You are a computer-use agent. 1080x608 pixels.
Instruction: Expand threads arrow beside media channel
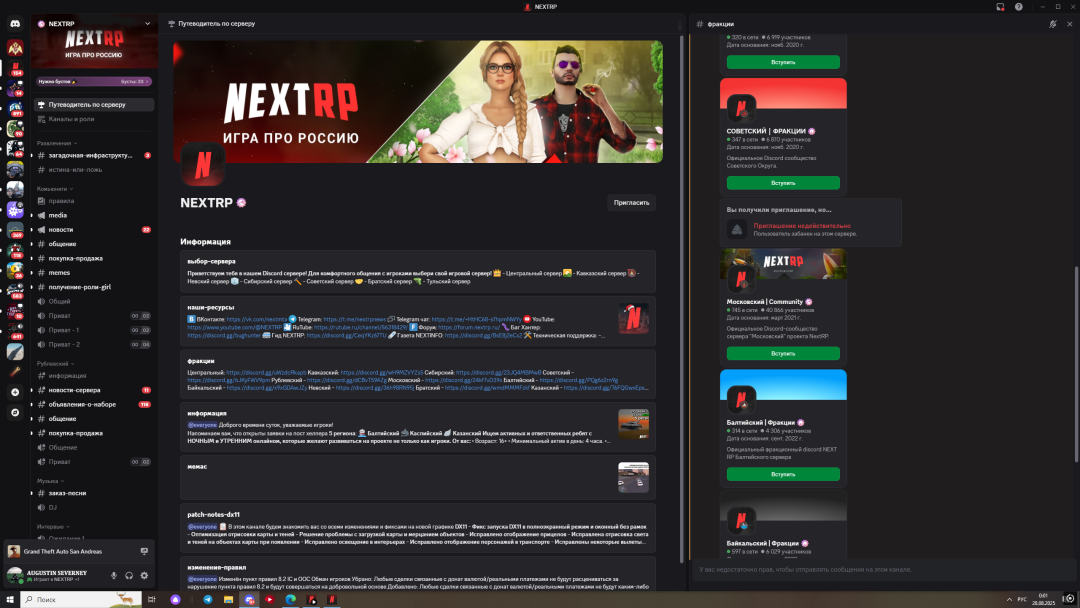coord(32,216)
